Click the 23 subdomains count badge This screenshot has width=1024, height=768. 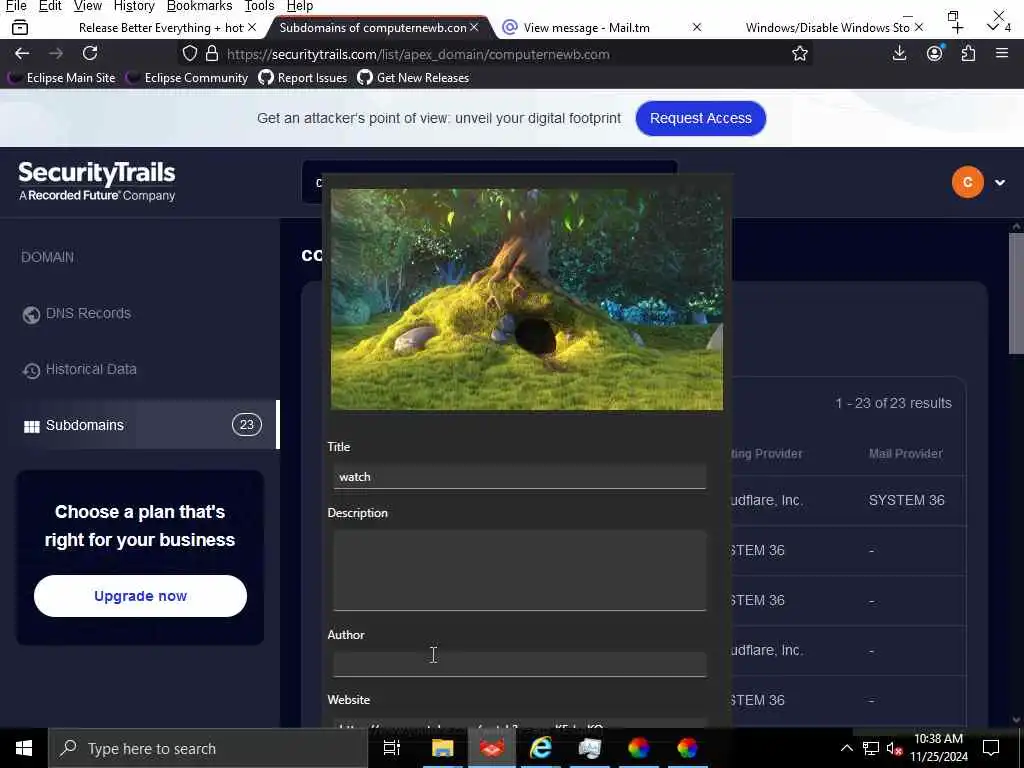(247, 425)
